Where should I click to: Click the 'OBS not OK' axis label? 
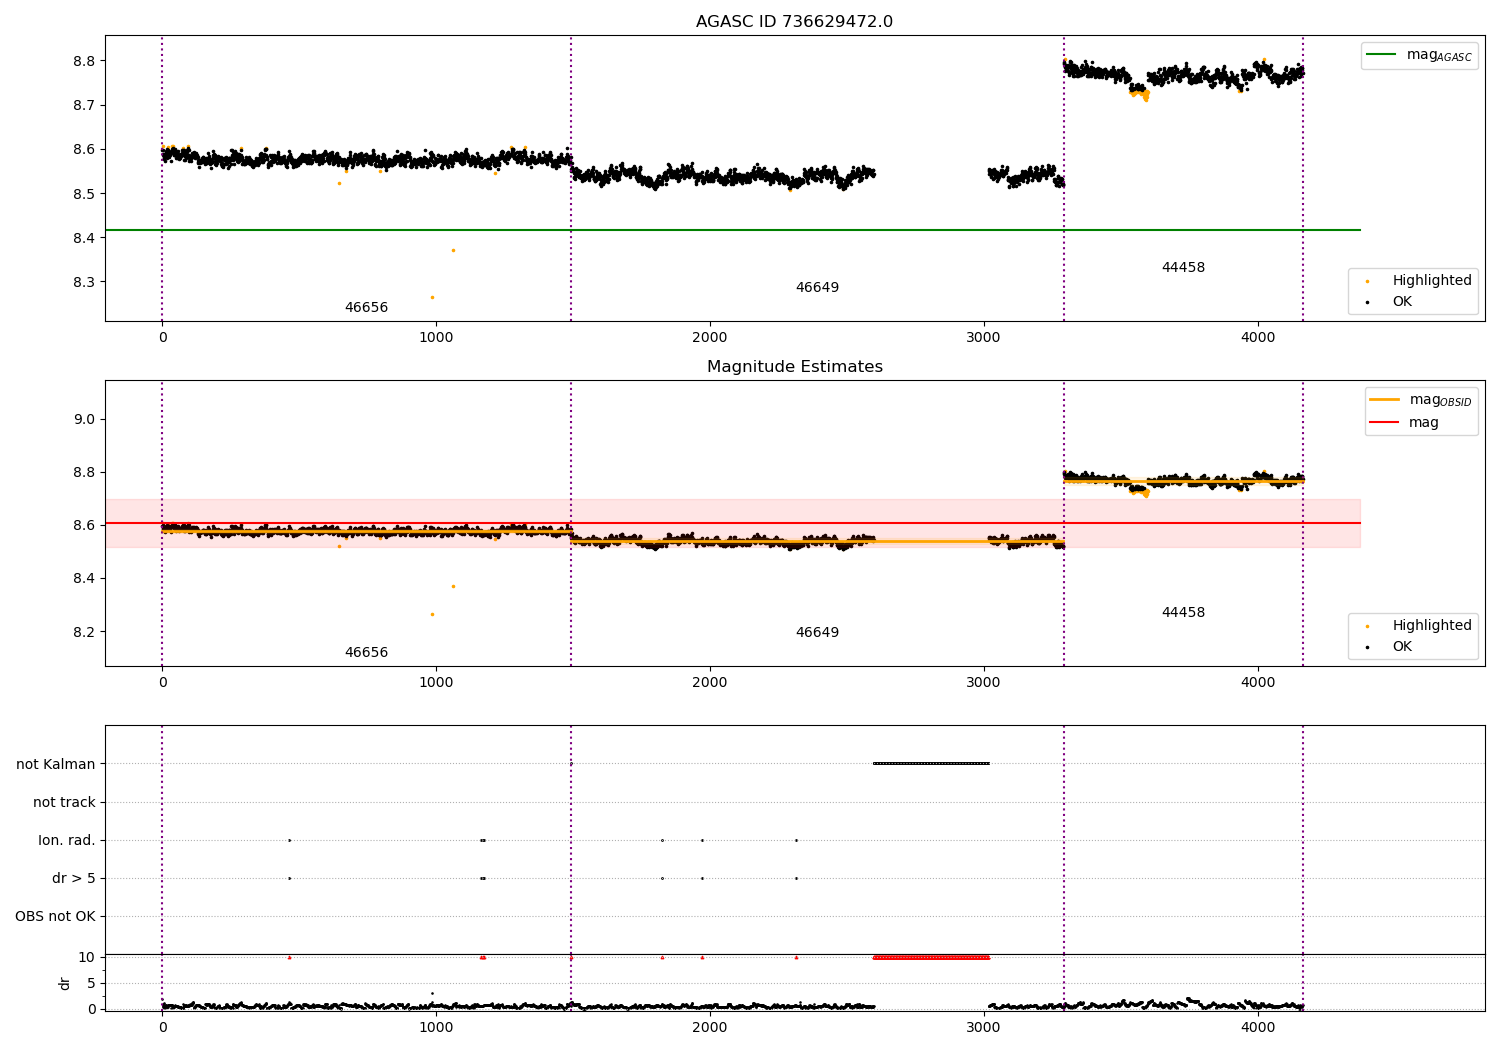[55, 916]
